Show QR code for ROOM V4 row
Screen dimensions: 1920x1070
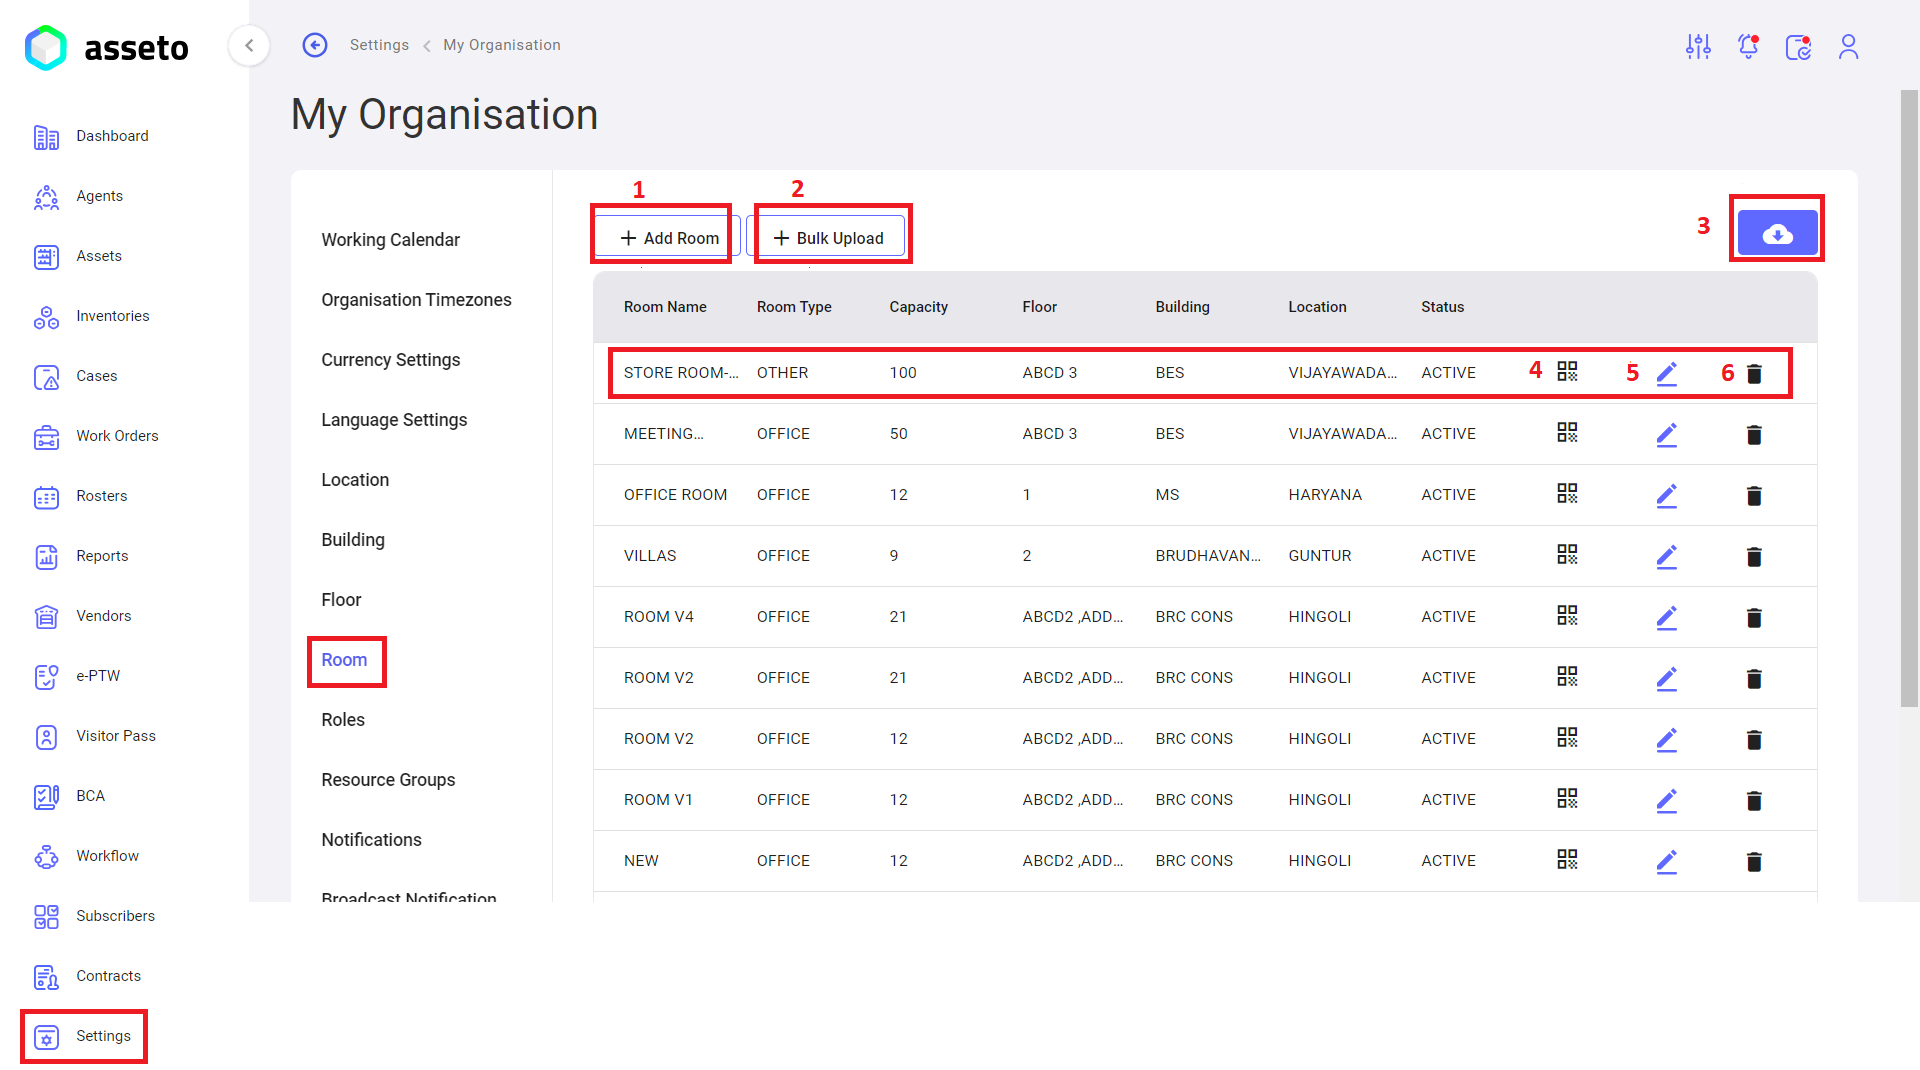click(x=1567, y=616)
